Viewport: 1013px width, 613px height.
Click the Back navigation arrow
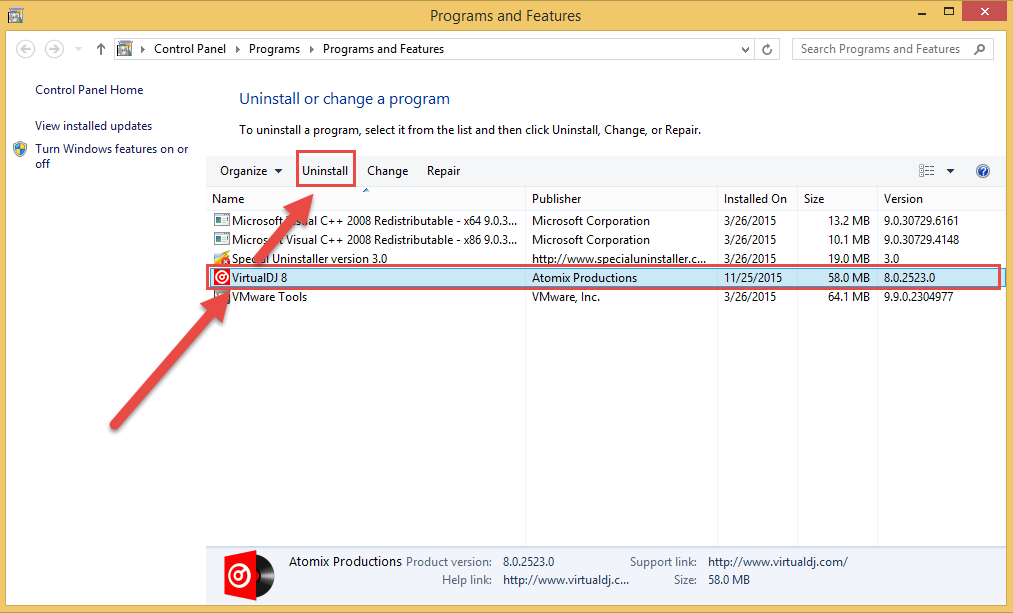[26, 49]
